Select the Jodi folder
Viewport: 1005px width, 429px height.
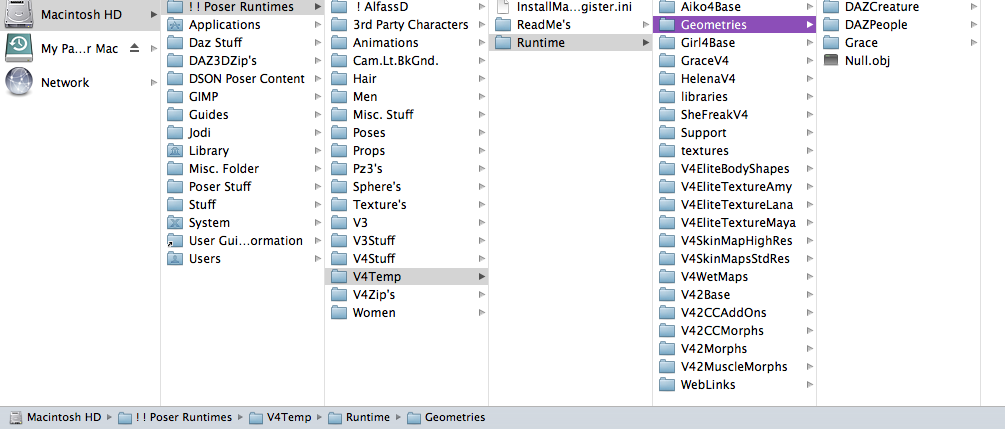[x=243, y=133]
